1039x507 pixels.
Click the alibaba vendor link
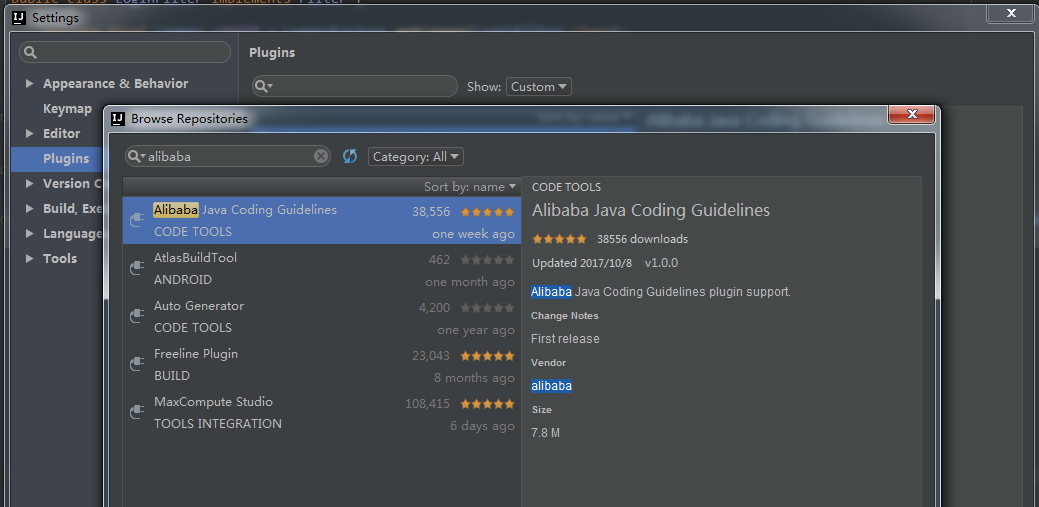551,386
